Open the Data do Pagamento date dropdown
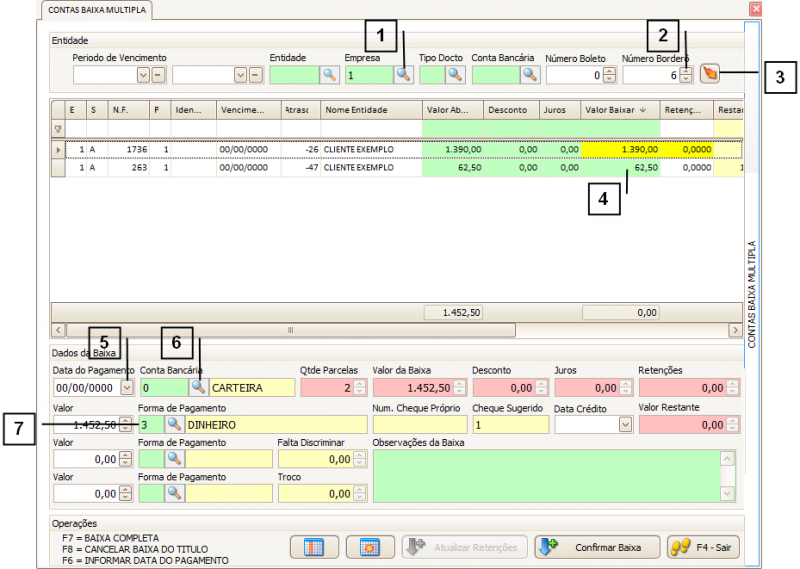 pos(126,387)
